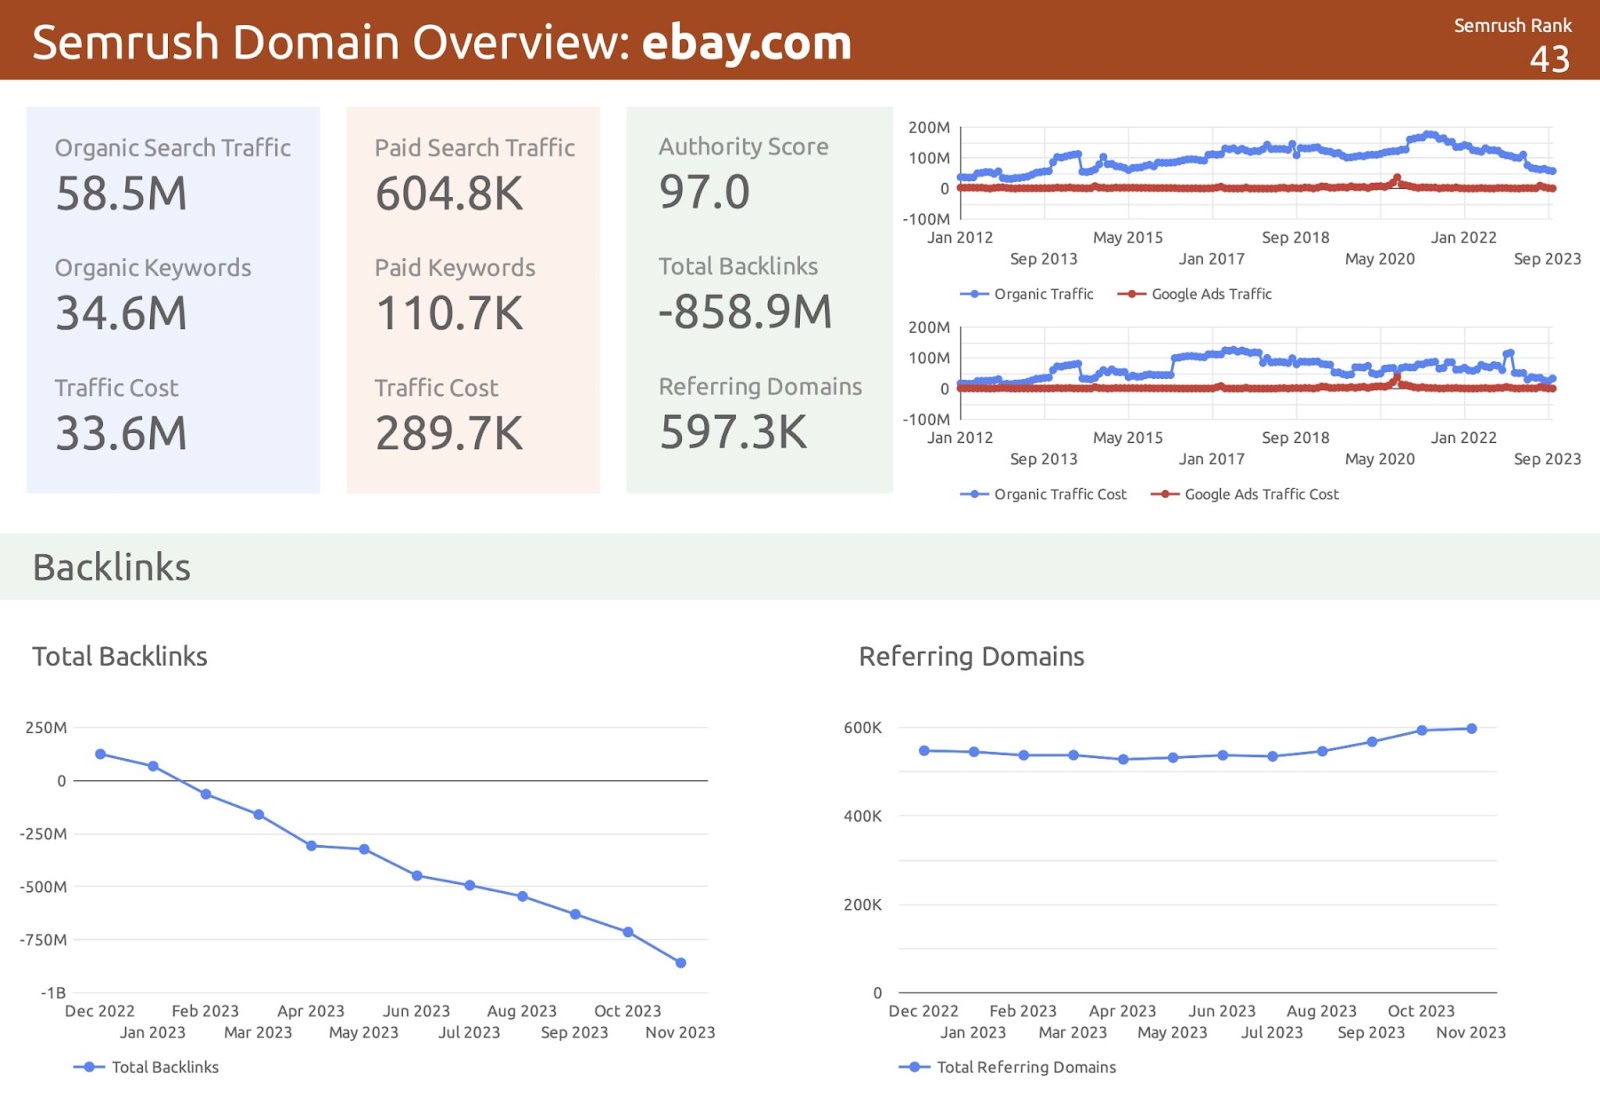Select the Paid Search Traffic 604.8K value
The width and height of the screenshot is (1600, 1120).
click(449, 193)
